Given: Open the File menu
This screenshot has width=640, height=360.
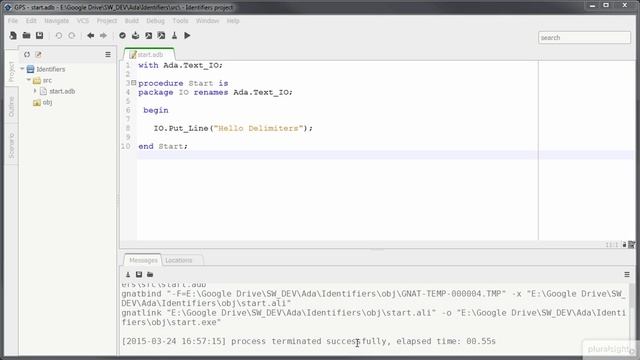Looking at the screenshot, I should (x=13, y=21).
